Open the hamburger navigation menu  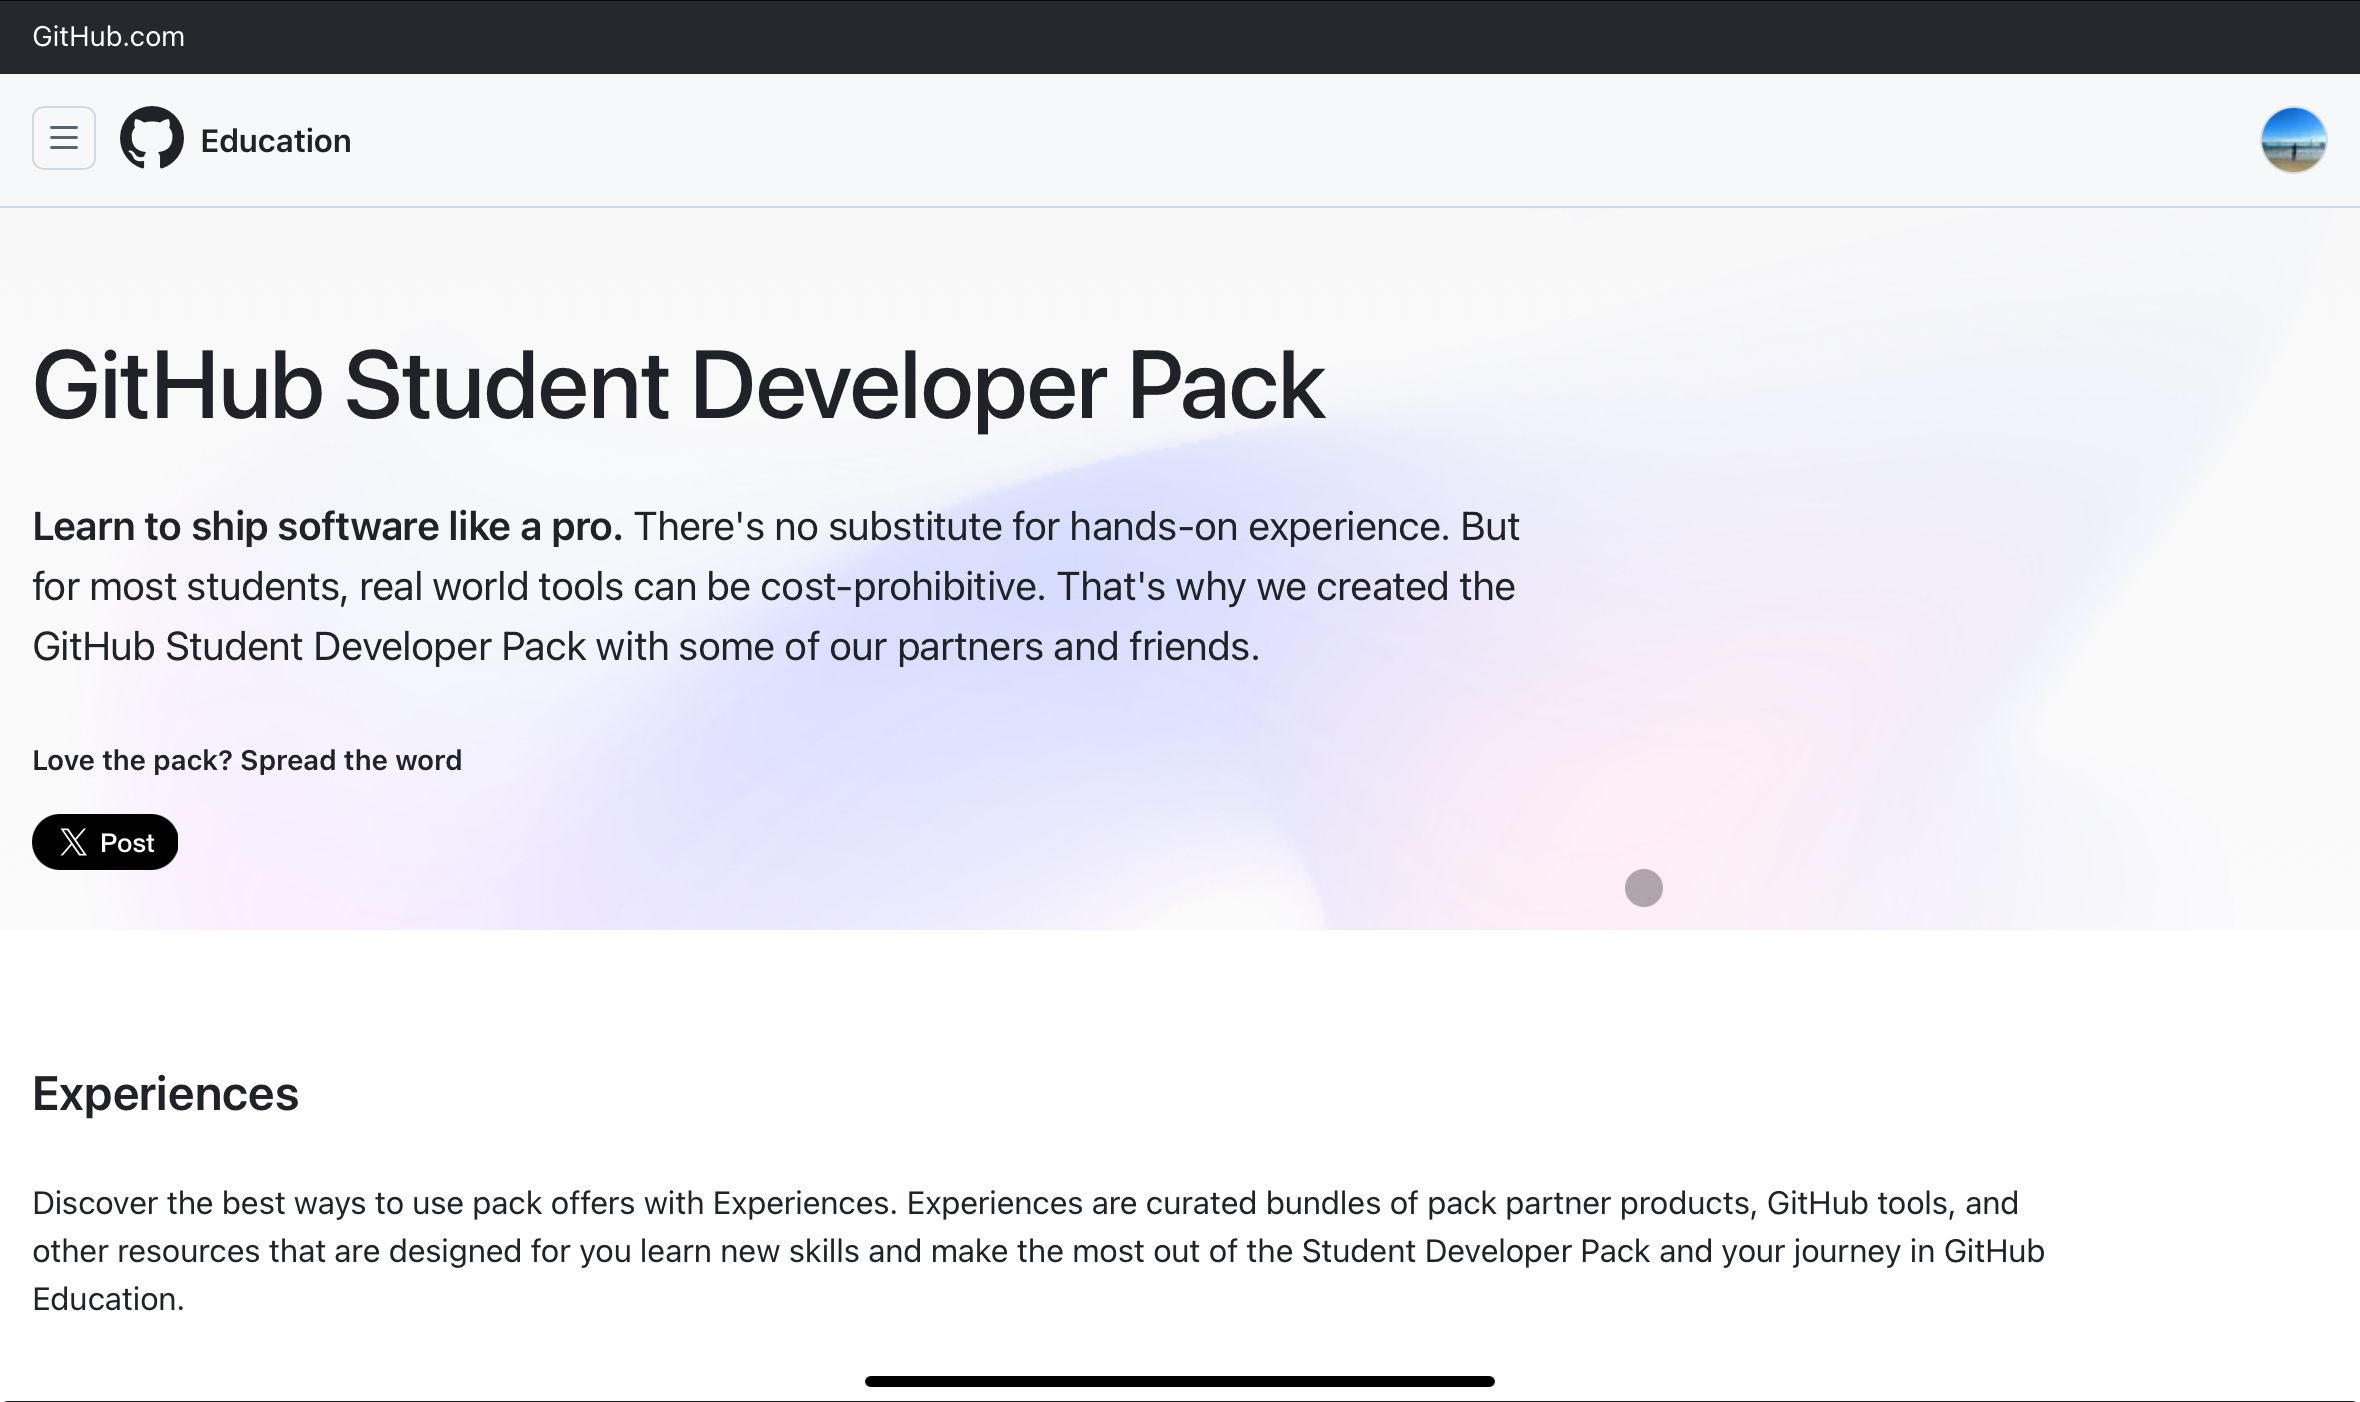[64, 138]
